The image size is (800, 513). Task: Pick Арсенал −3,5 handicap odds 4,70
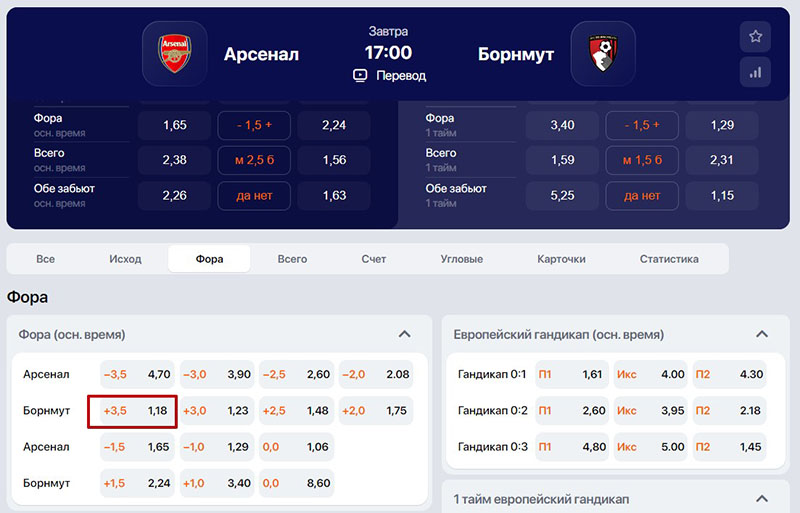click(137, 374)
